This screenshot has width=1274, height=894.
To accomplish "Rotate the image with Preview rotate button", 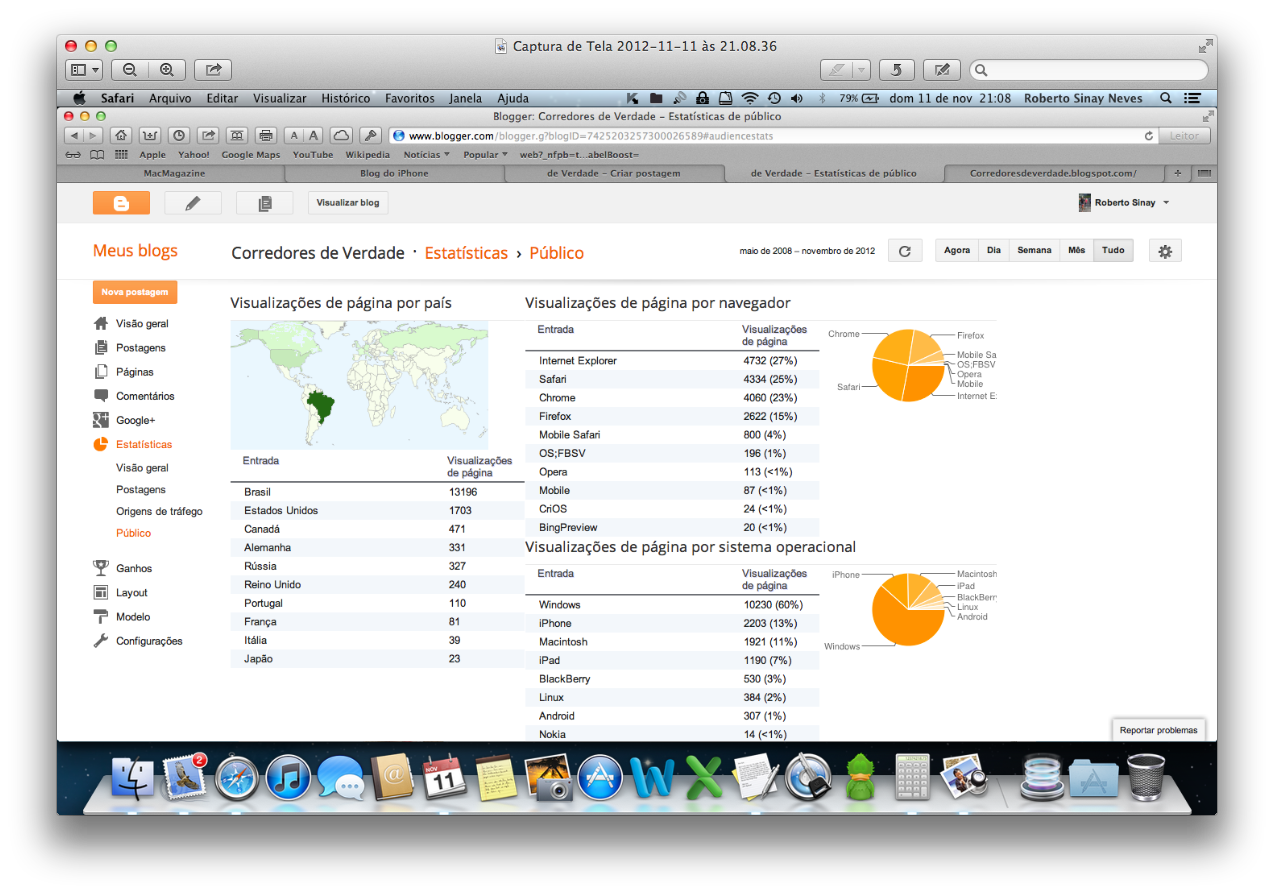I will coord(897,70).
